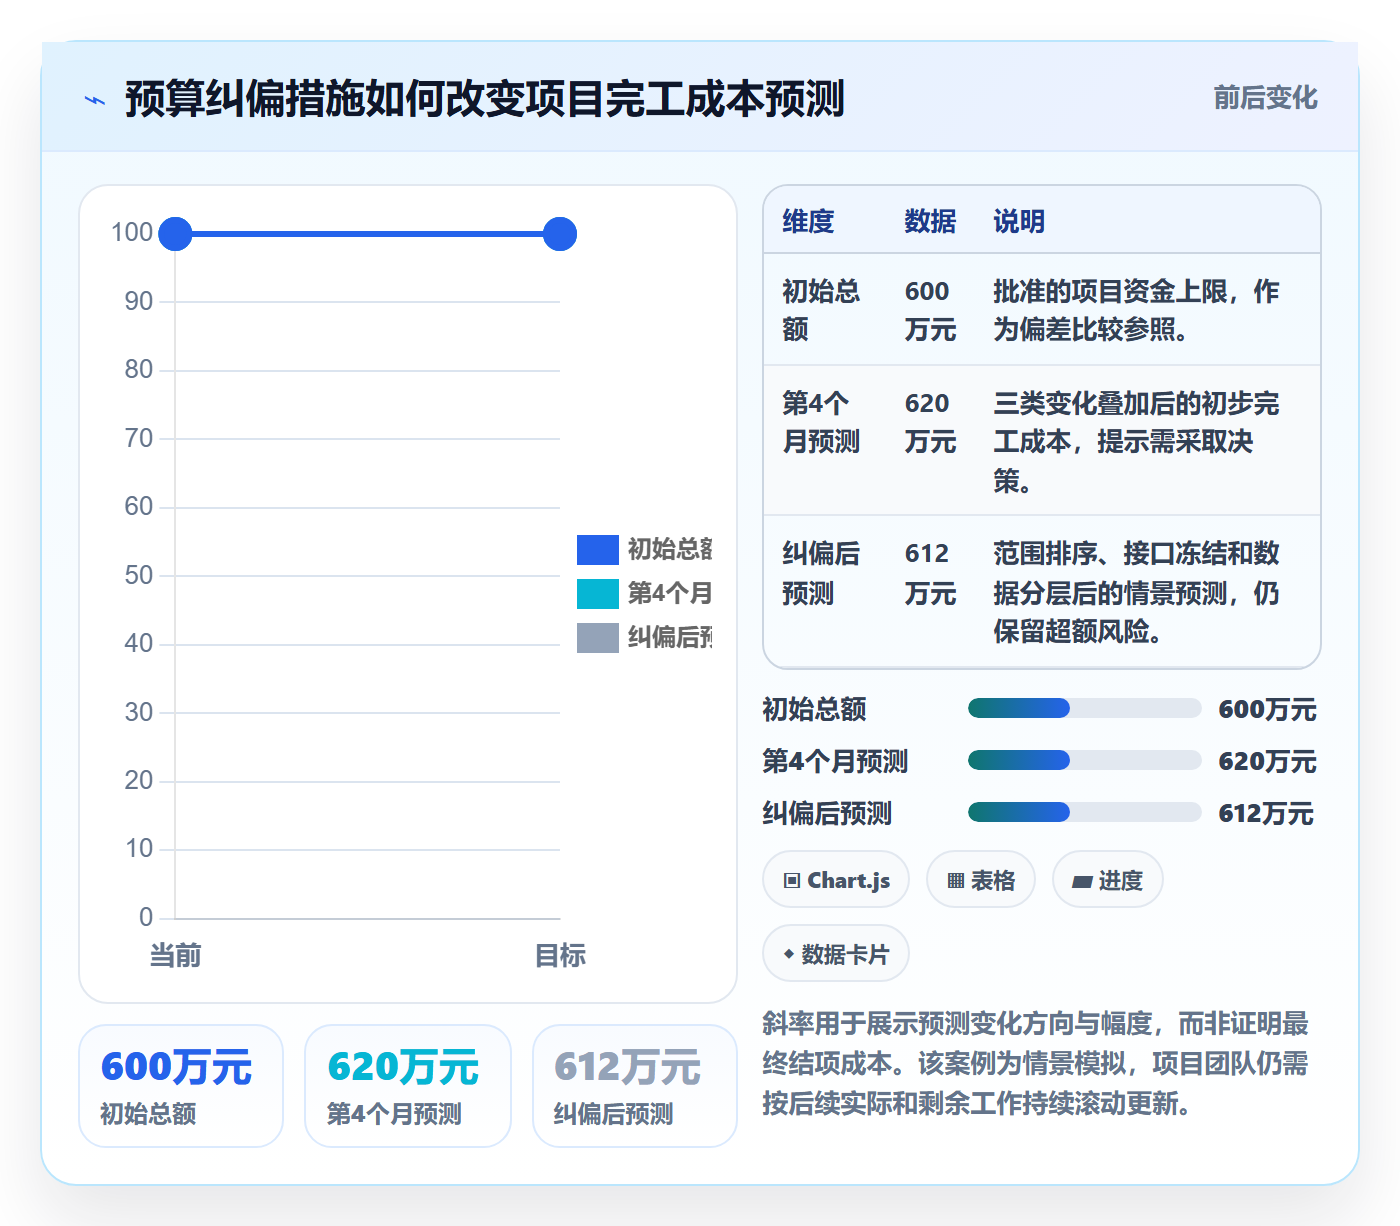Click the 范围排序、接口冻结 description text
This screenshot has width=1400, height=1226.
1136,592
